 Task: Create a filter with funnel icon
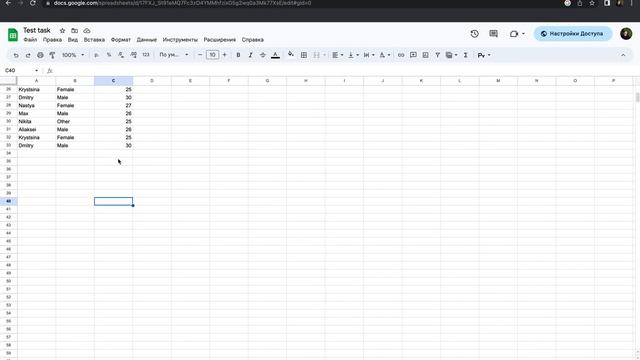point(438,55)
